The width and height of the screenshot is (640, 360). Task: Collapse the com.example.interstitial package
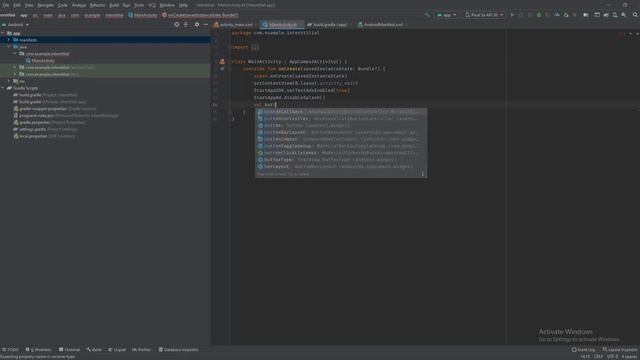15,54
